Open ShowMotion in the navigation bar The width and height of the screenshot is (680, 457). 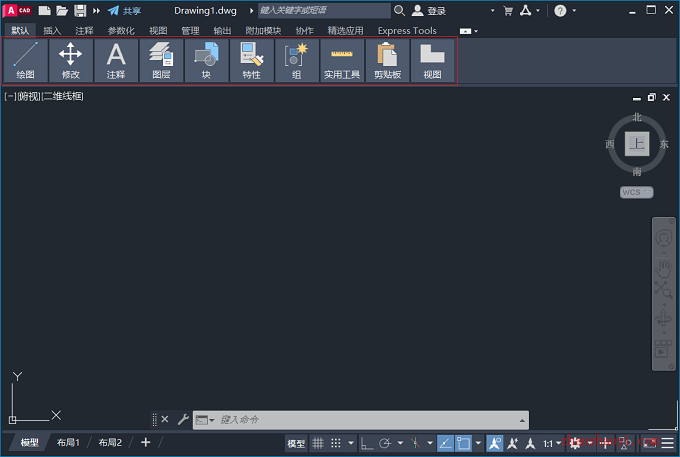click(663, 349)
